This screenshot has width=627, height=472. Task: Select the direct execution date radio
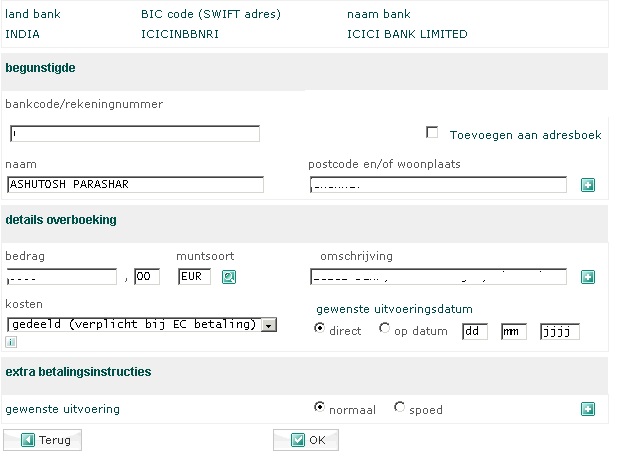(320, 330)
